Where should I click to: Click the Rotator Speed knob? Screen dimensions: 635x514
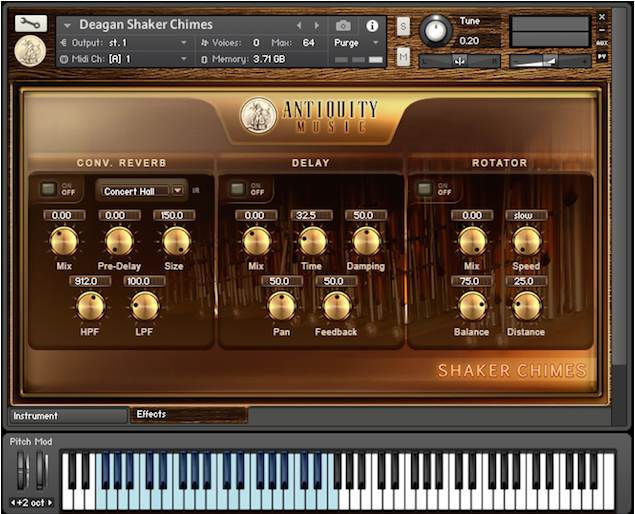click(x=526, y=242)
